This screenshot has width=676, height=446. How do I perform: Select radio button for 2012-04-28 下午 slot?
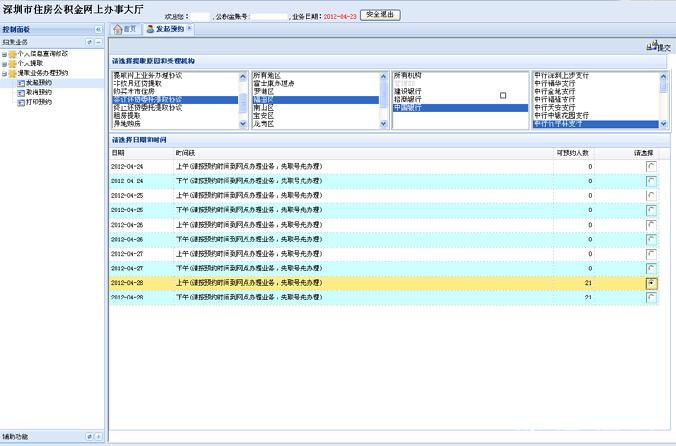[651, 298]
